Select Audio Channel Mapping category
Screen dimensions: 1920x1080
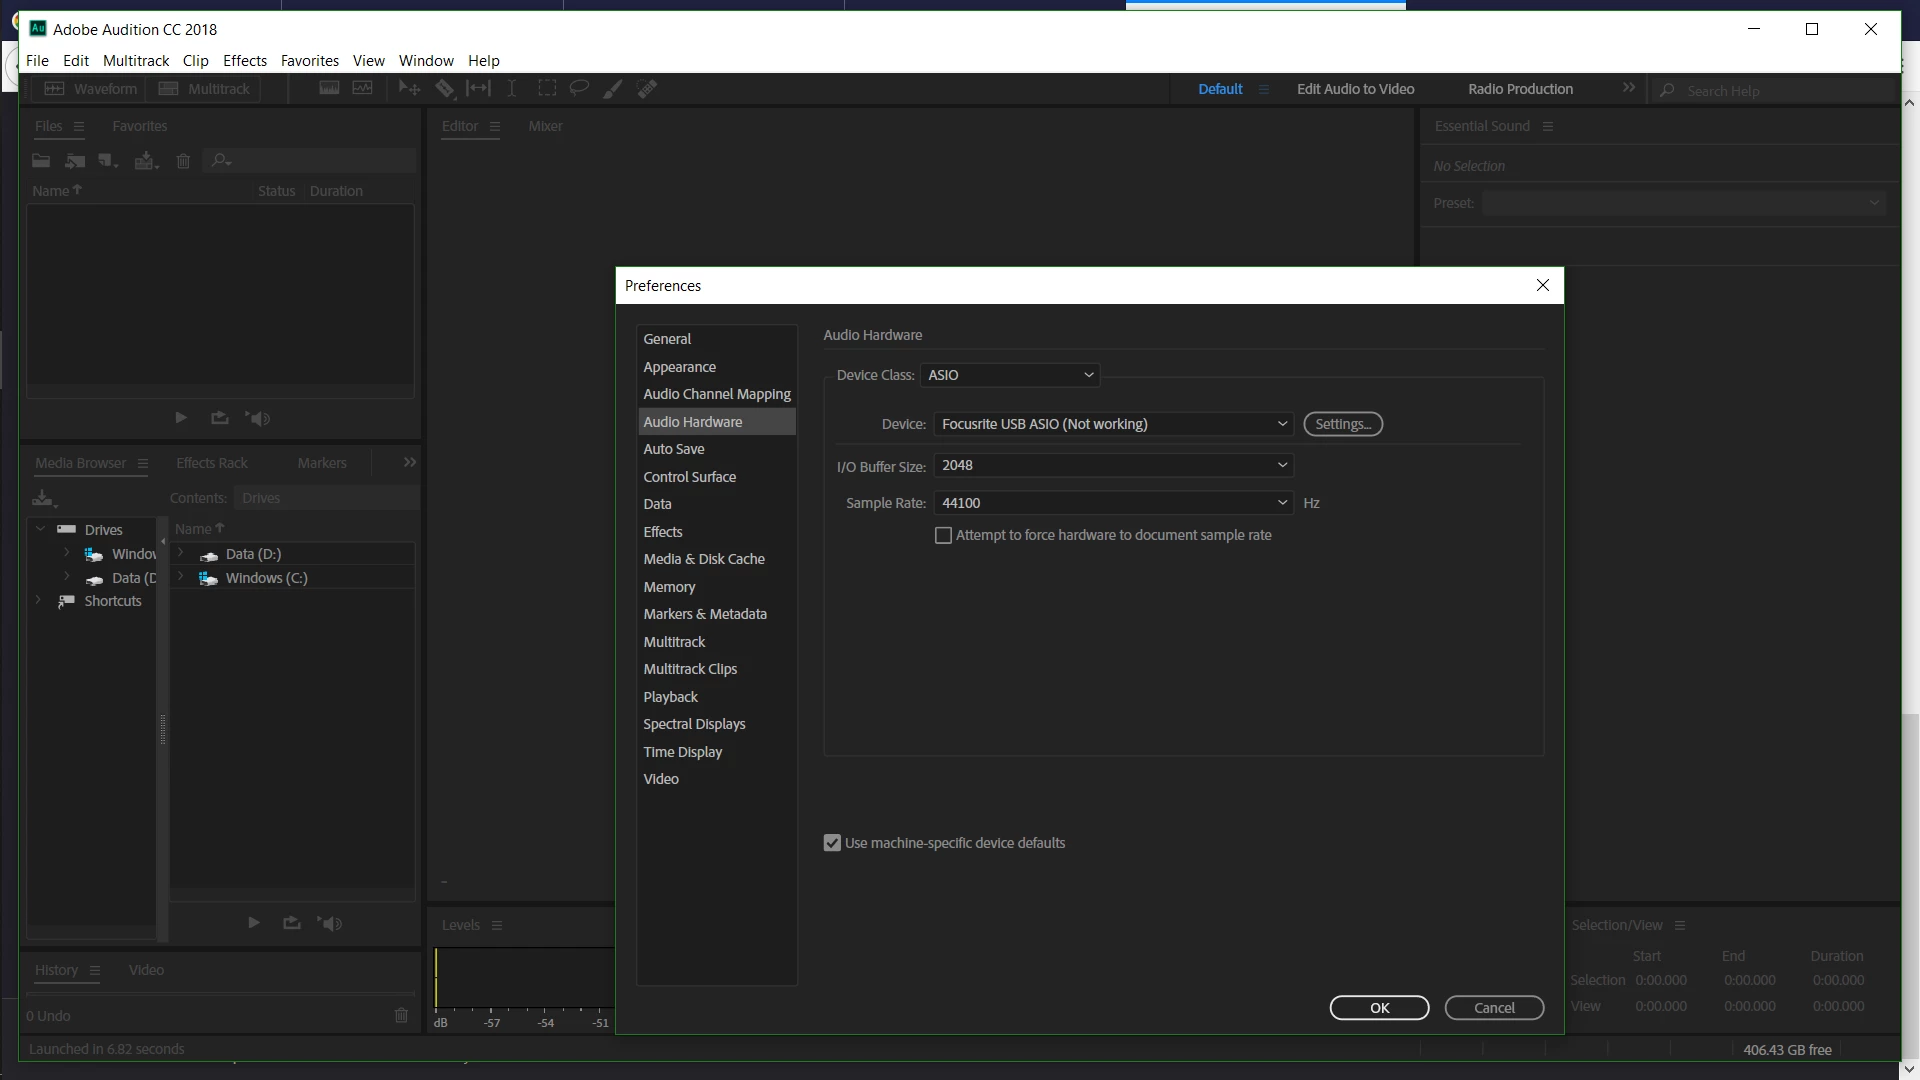[717, 394]
